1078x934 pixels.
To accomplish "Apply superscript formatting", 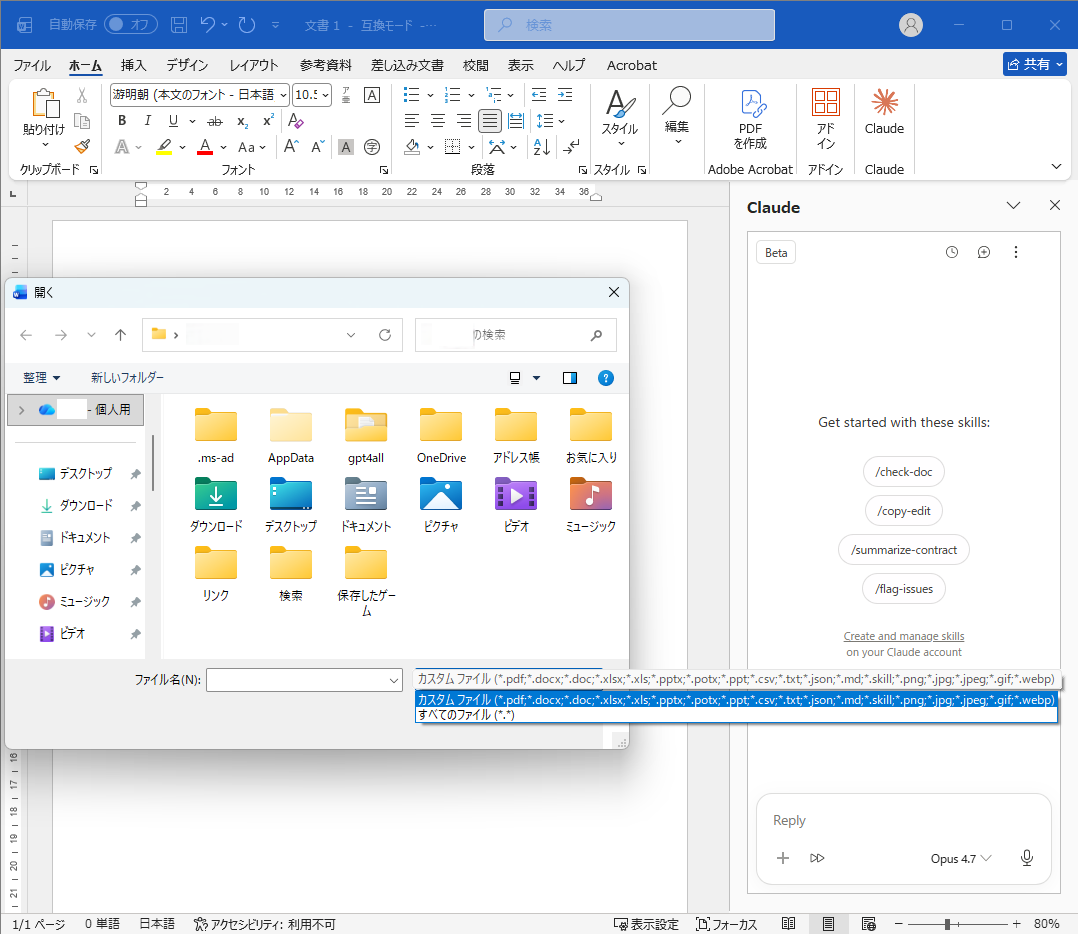I will [268, 121].
